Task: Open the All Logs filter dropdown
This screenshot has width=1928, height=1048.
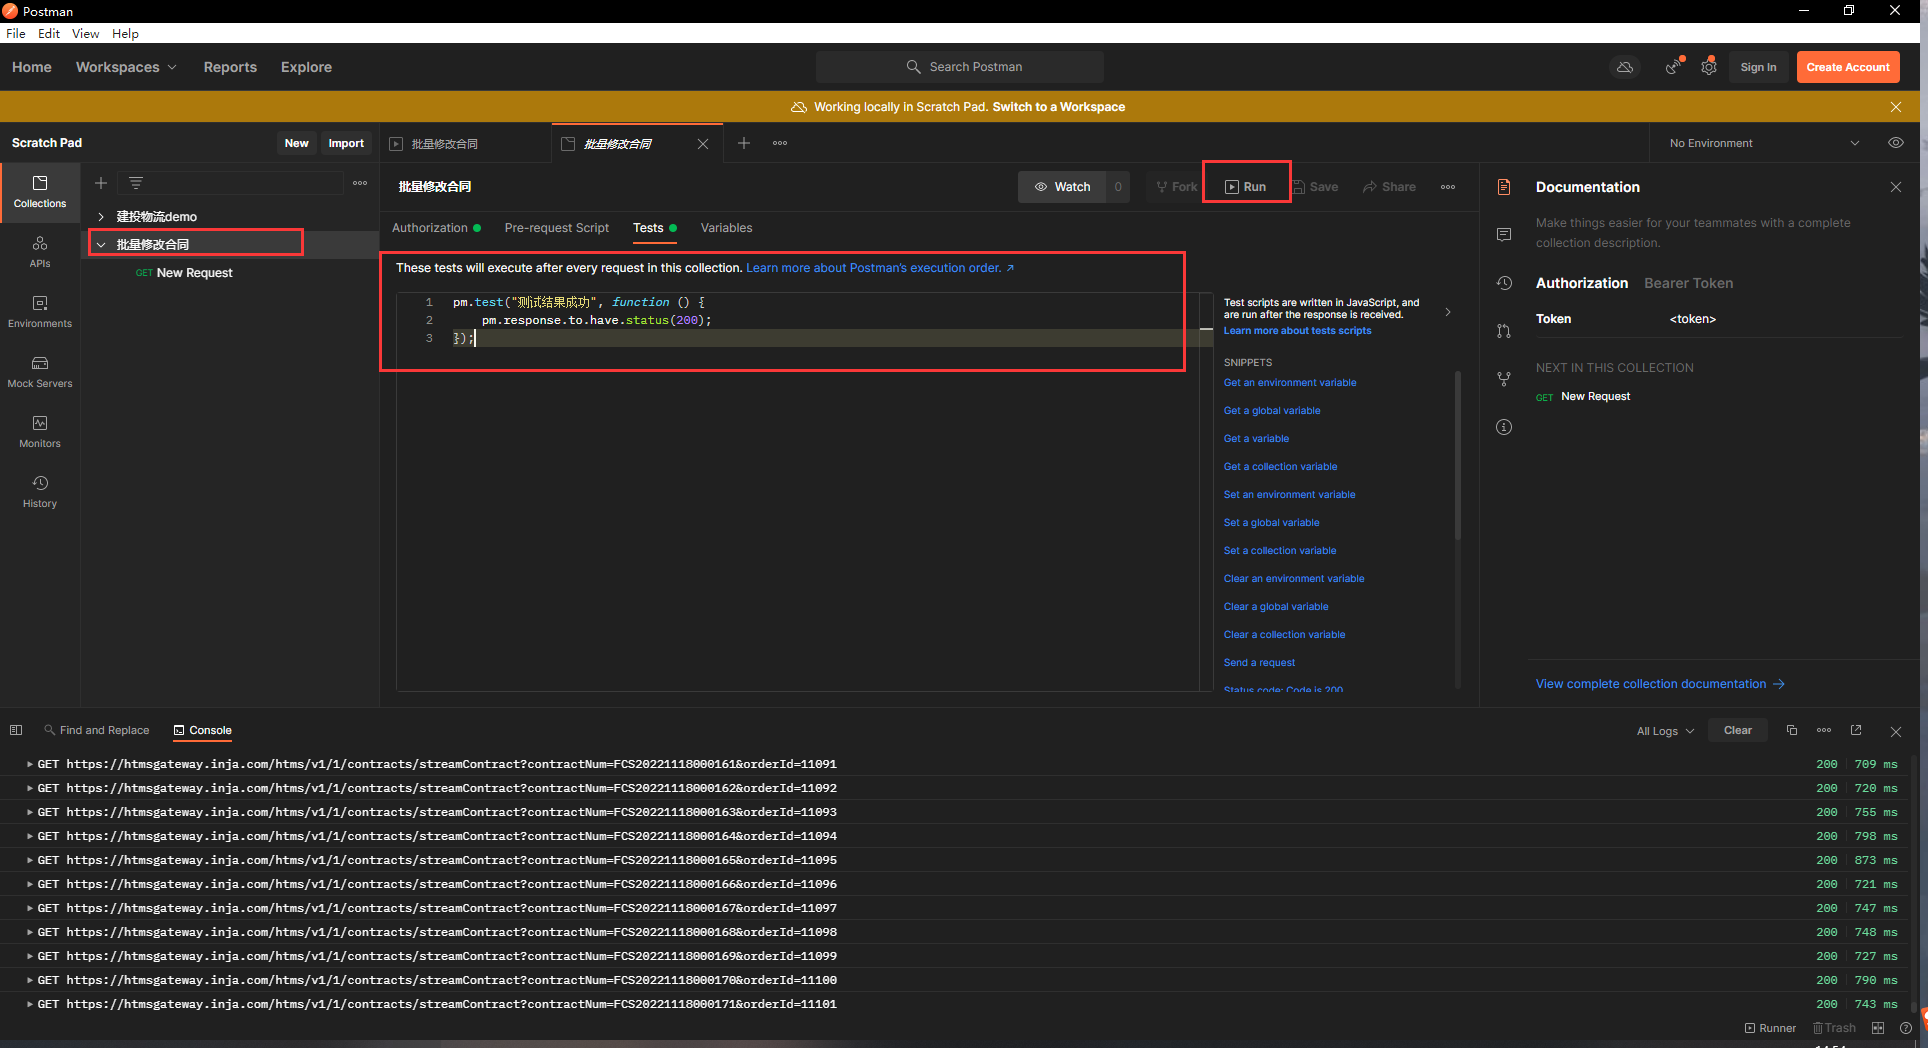Action: pyautogui.click(x=1665, y=731)
